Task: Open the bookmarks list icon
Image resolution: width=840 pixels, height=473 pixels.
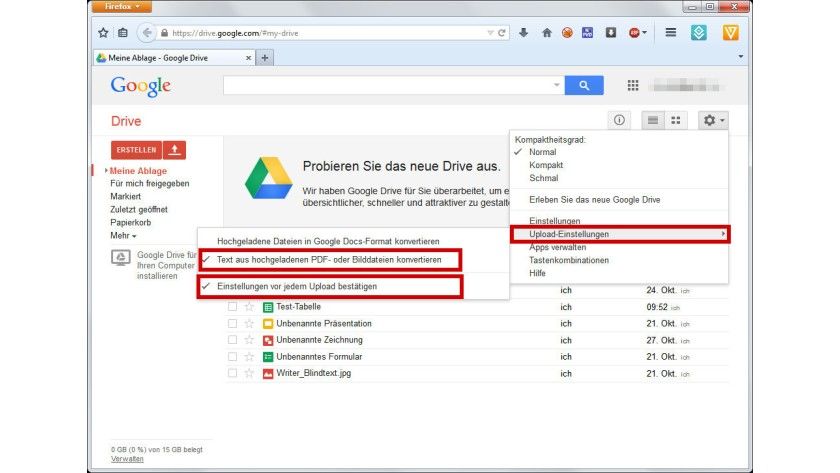Action: tap(123, 33)
